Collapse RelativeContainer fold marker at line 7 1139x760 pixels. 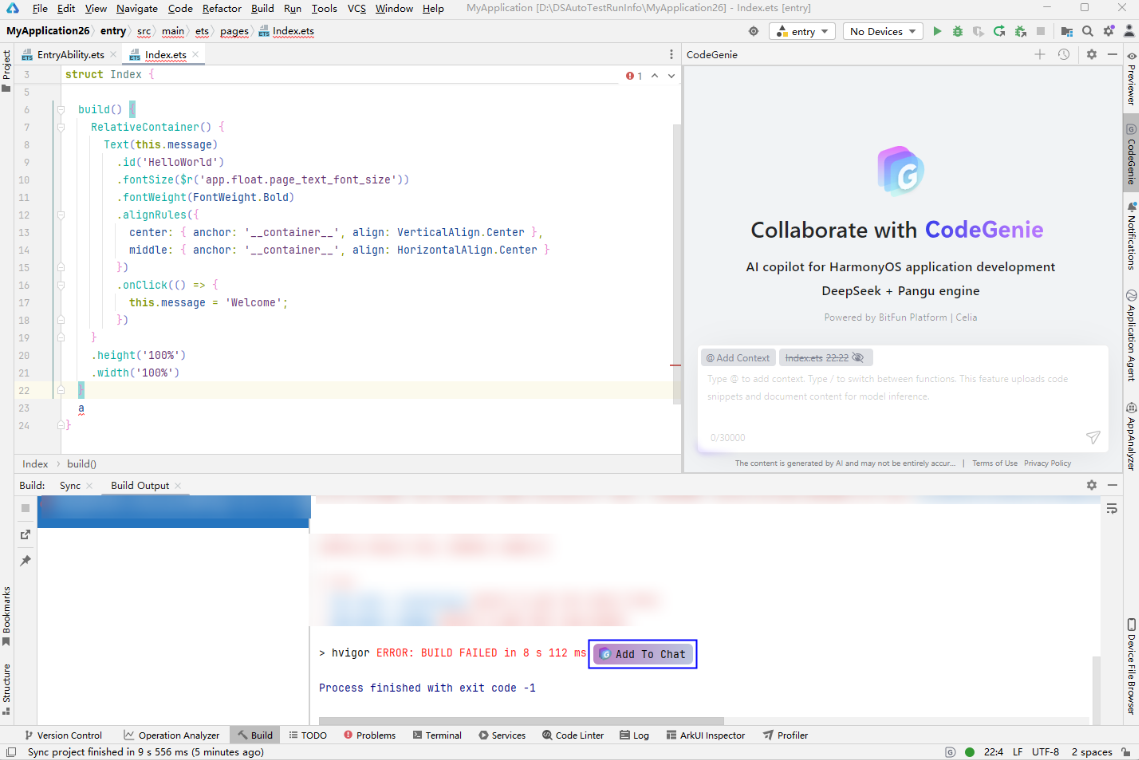(x=61, y=127)
